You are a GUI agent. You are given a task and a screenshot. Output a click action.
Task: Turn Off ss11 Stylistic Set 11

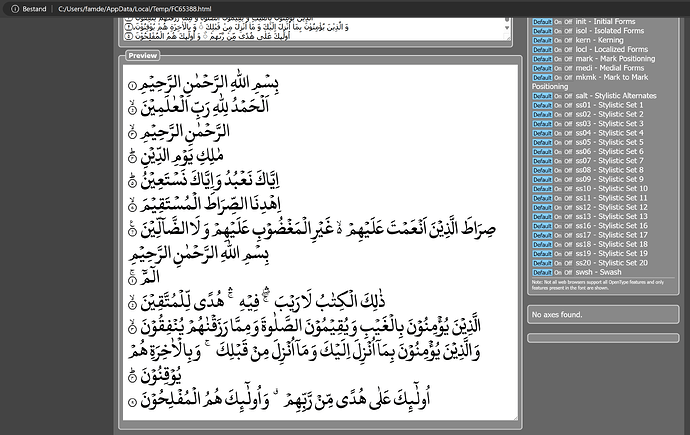(568, 198)
